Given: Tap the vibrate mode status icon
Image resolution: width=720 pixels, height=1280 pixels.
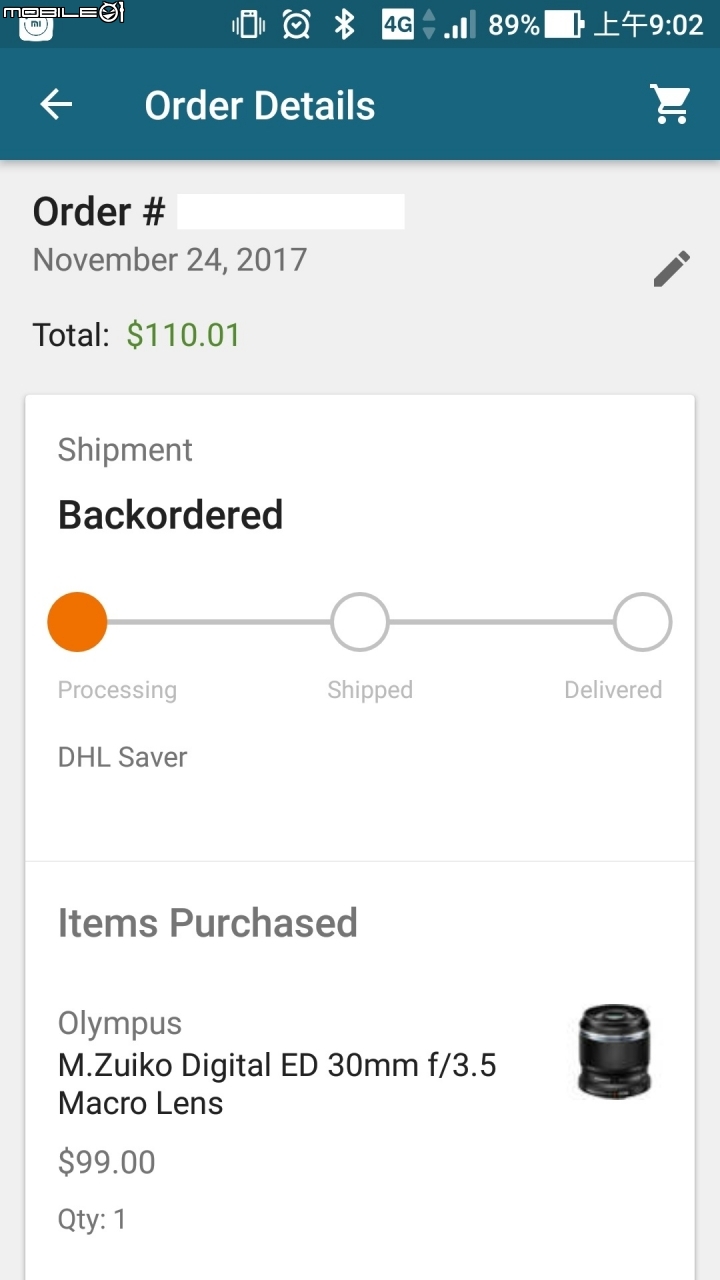Looking at the screenshot, I should click(x=248, y=24).
